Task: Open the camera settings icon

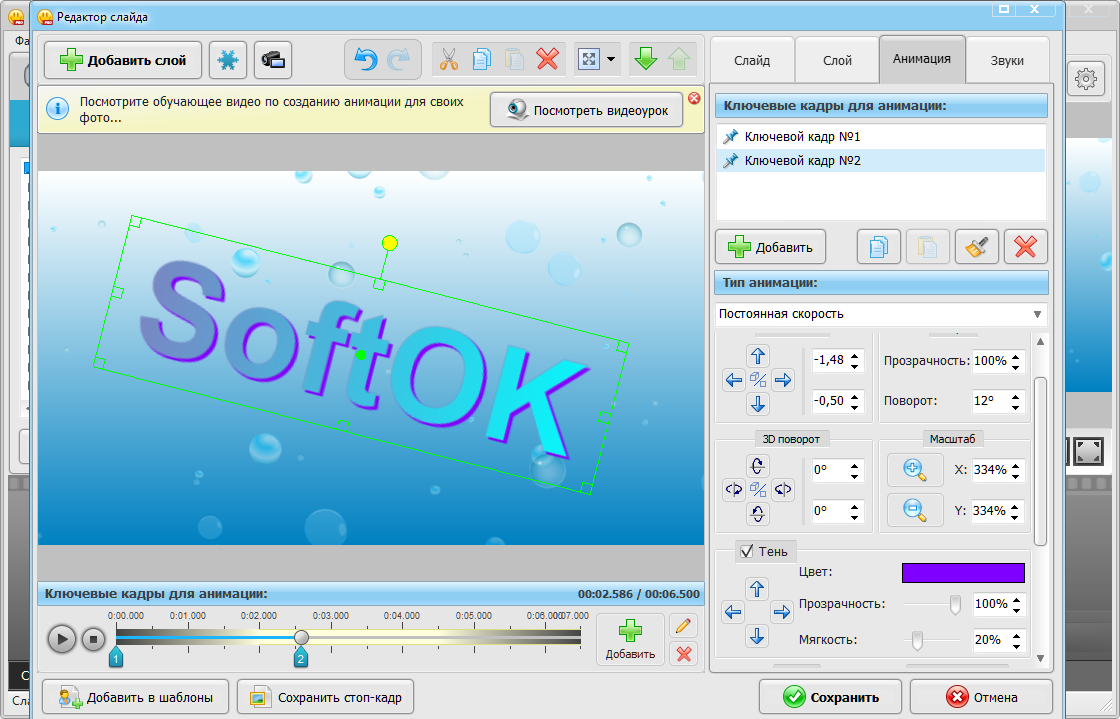Action: 273,60
